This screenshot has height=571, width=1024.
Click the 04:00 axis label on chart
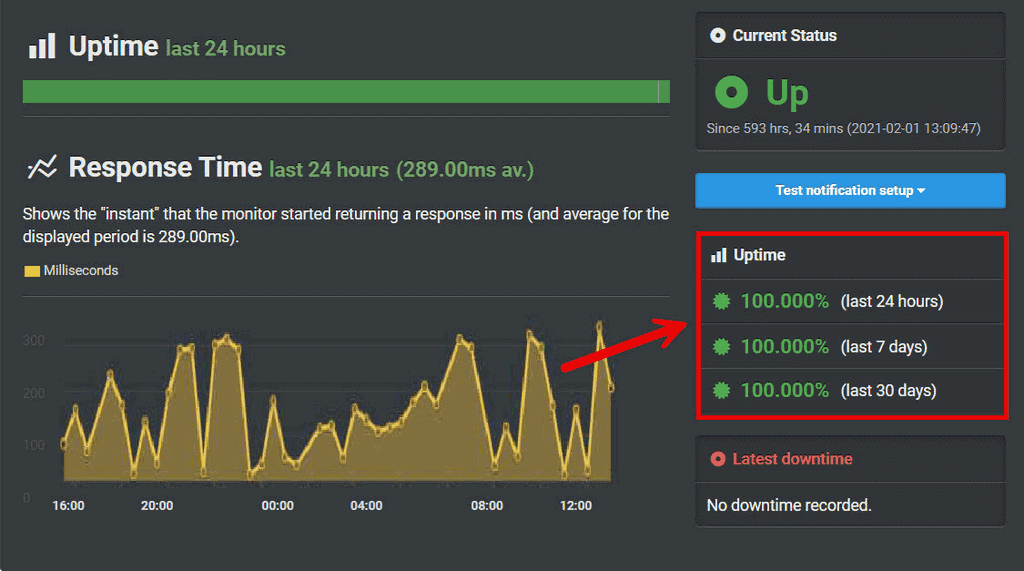366,506
